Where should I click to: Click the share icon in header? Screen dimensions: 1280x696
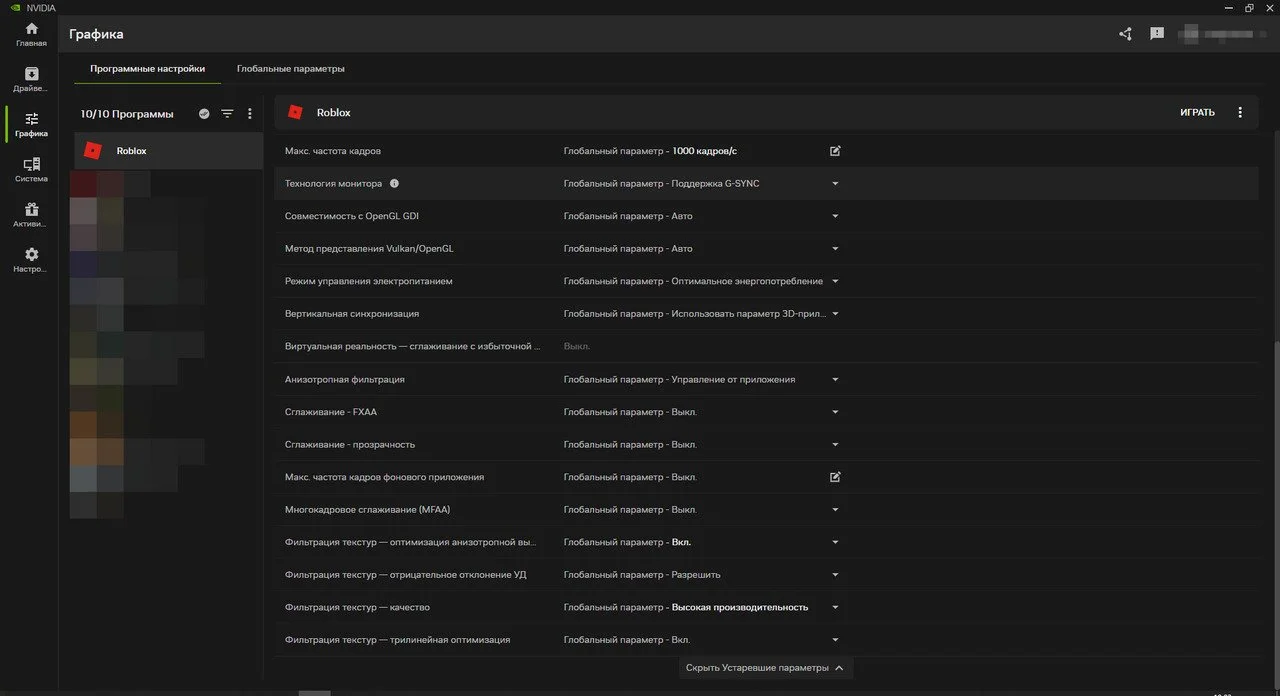coord(1125,34)
